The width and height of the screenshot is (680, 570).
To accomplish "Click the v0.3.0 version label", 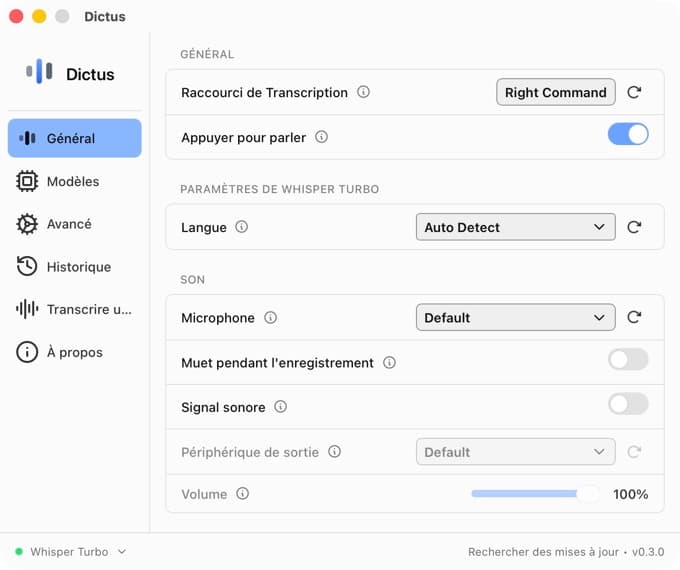I will coord(648,552).
